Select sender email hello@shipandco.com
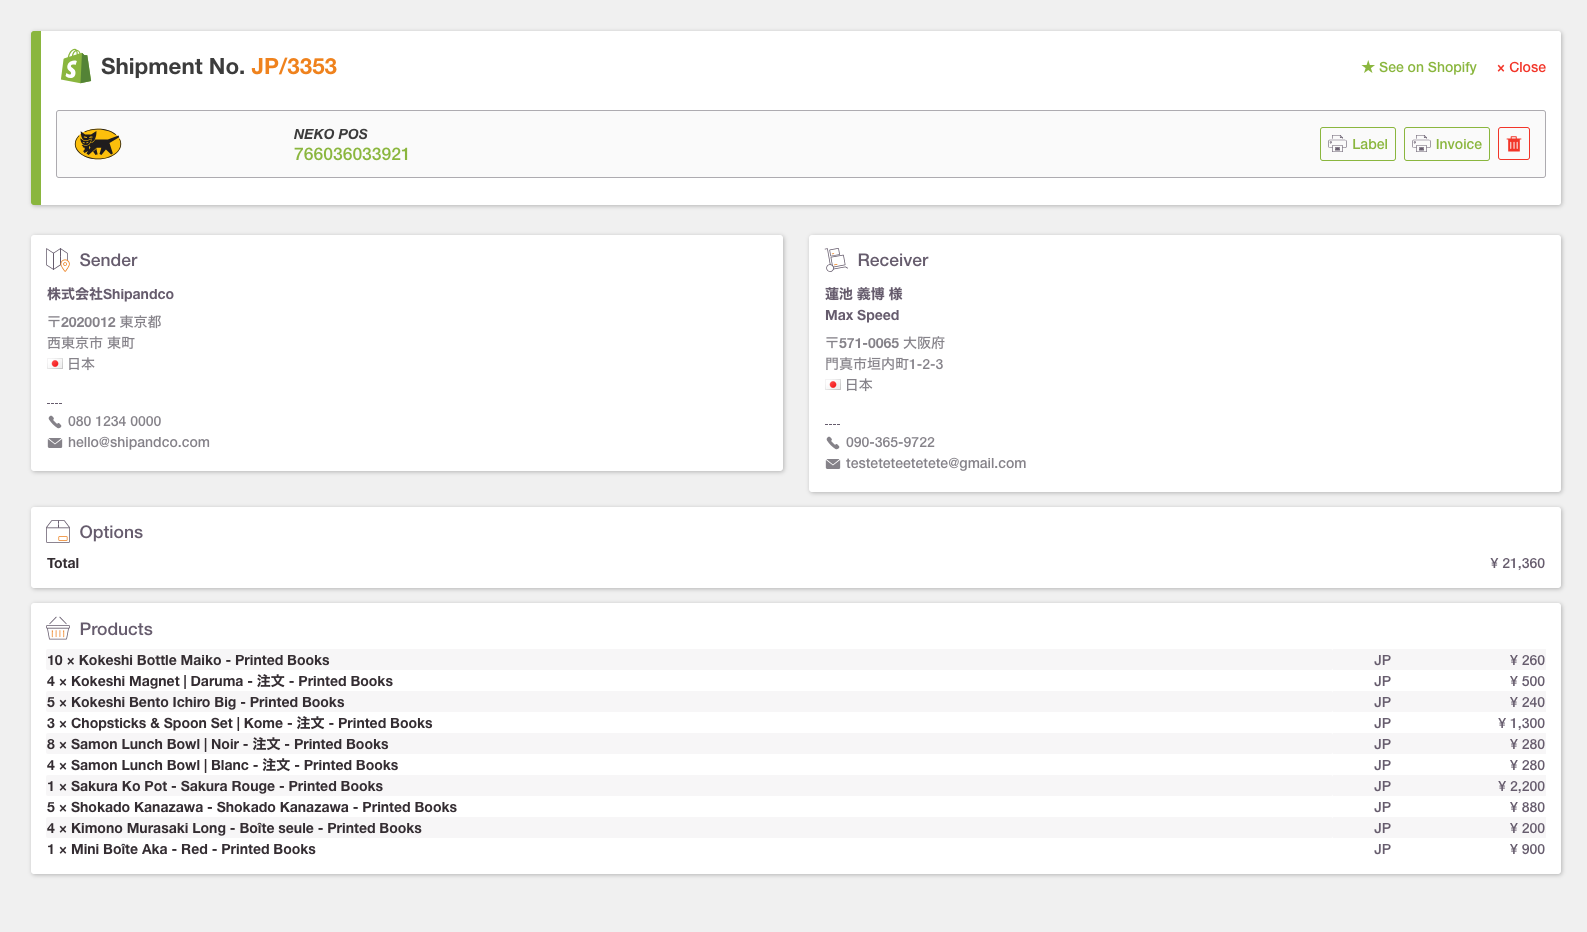Image resolution: width=1587 pixels, height=932 pixels. [139, 442]
